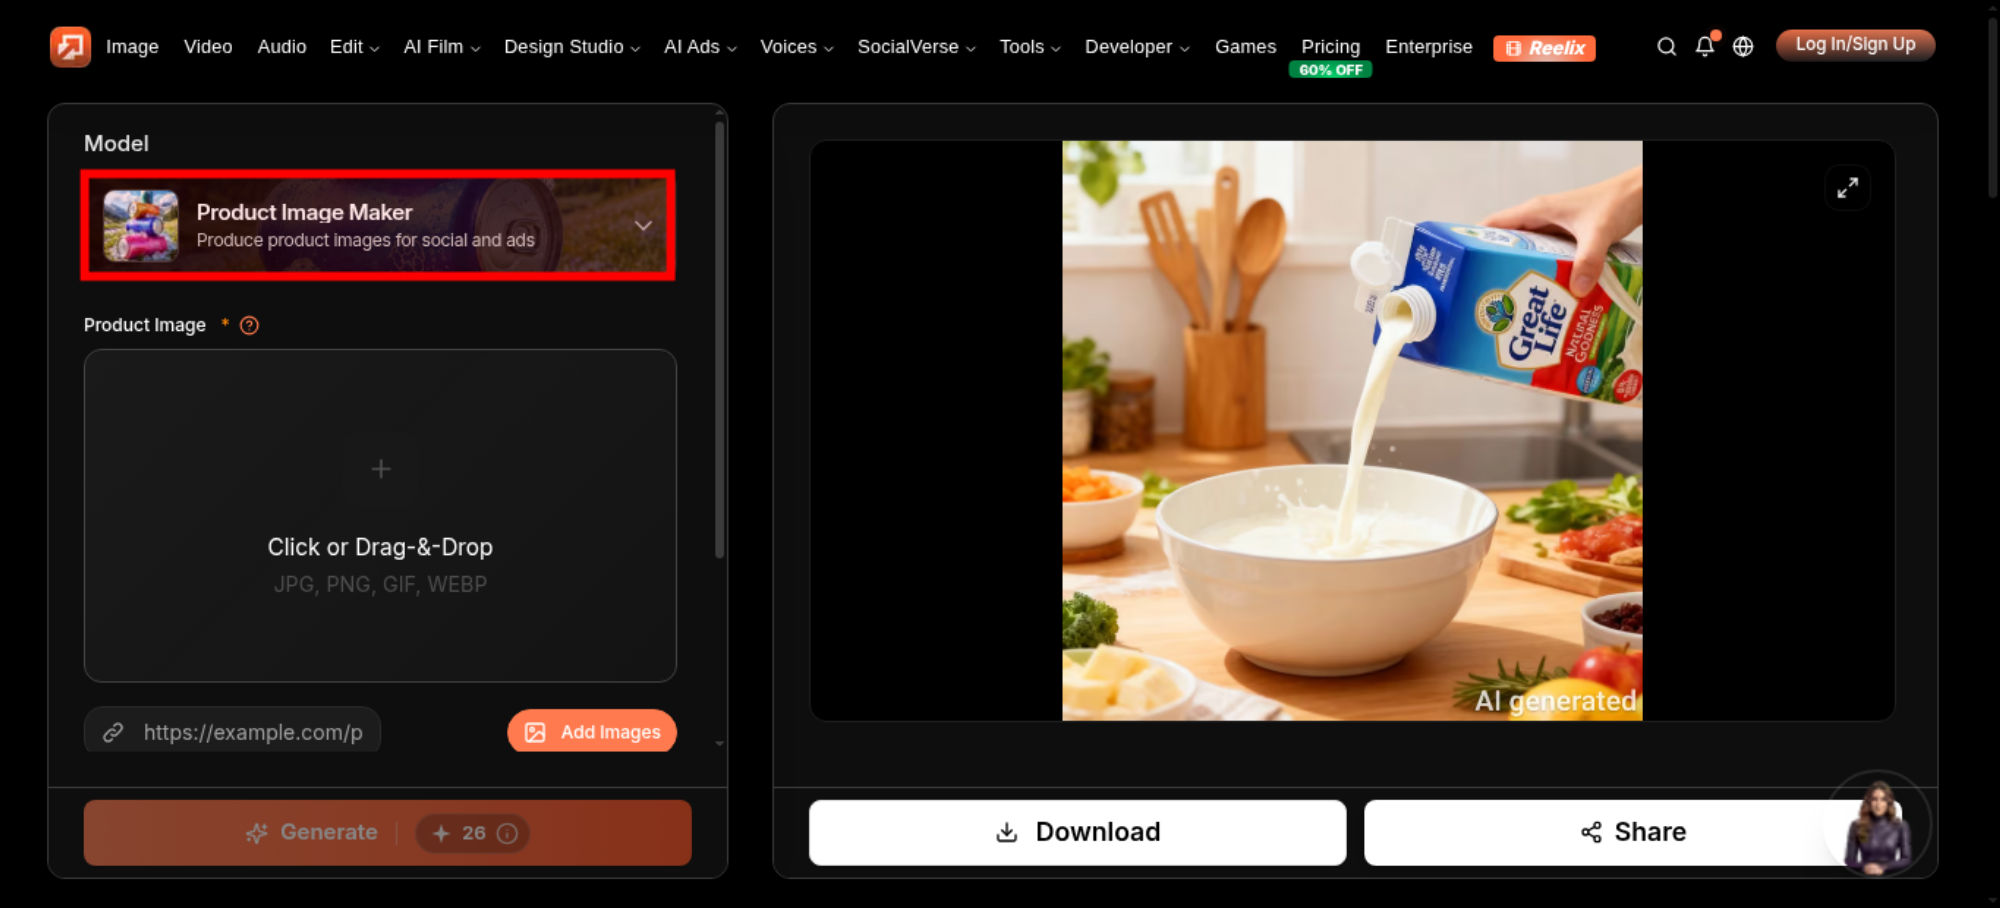Open the Tools dropdown menu
Viewport: 2000px width, 908px height.
1030,47
